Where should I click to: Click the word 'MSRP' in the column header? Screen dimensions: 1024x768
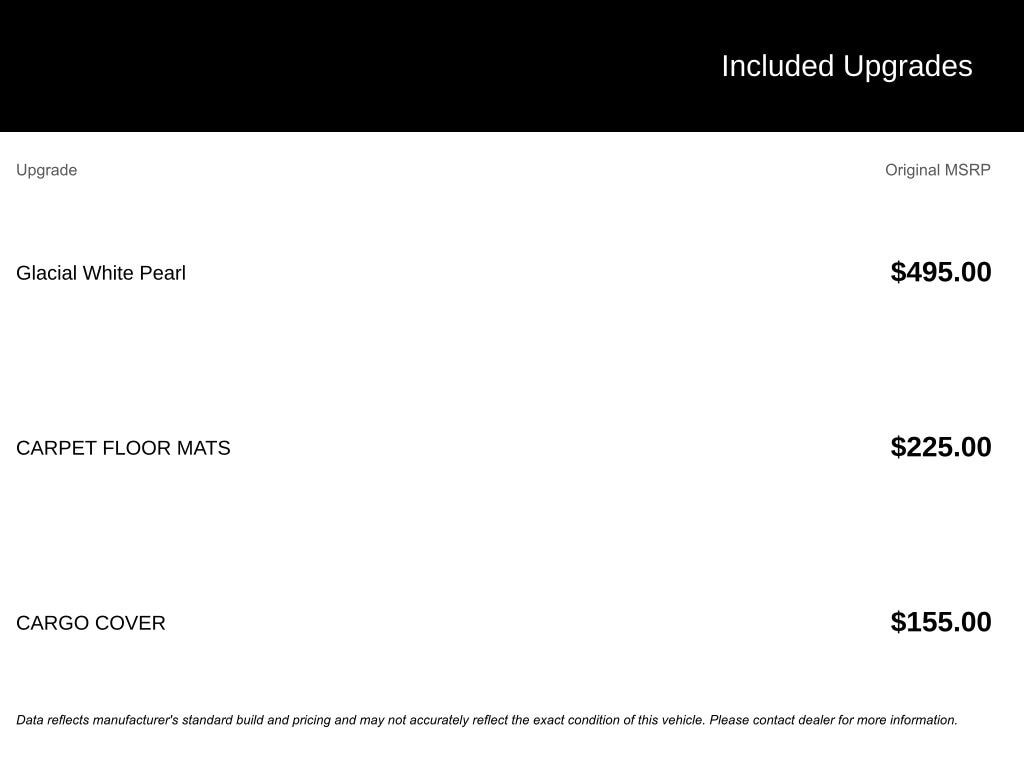(966, 170)
